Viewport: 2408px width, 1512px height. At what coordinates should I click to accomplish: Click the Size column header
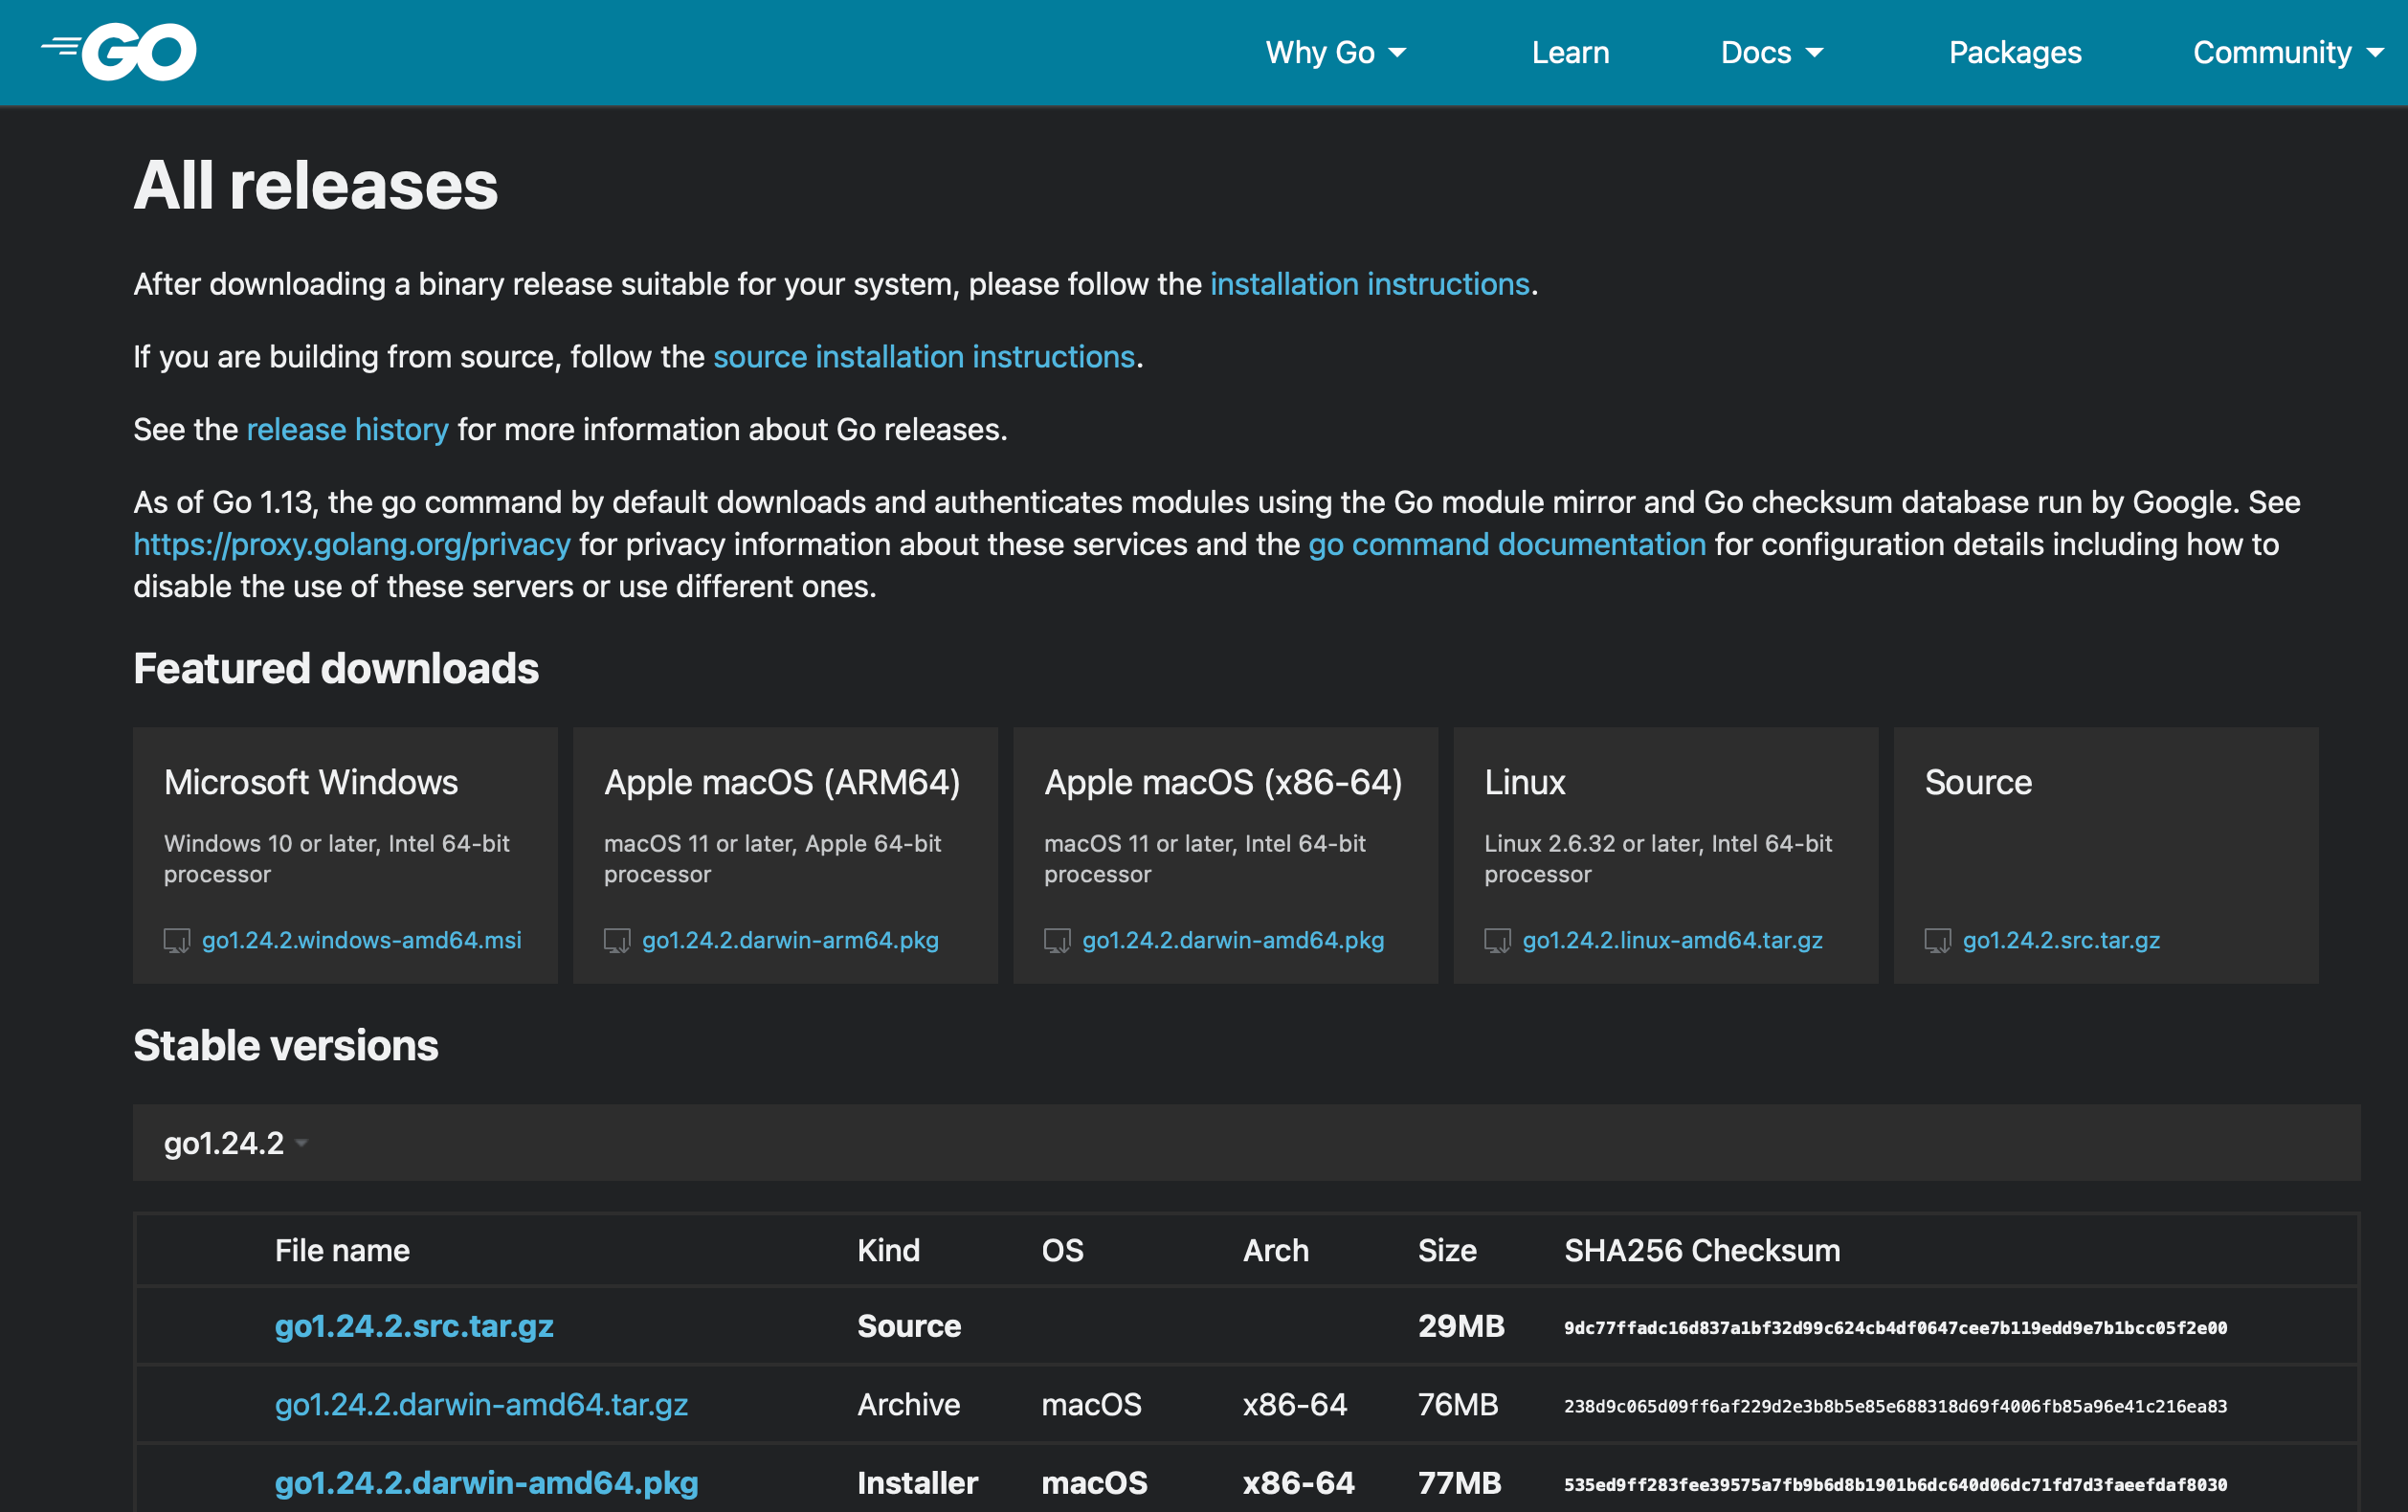click(1447, 1251)
